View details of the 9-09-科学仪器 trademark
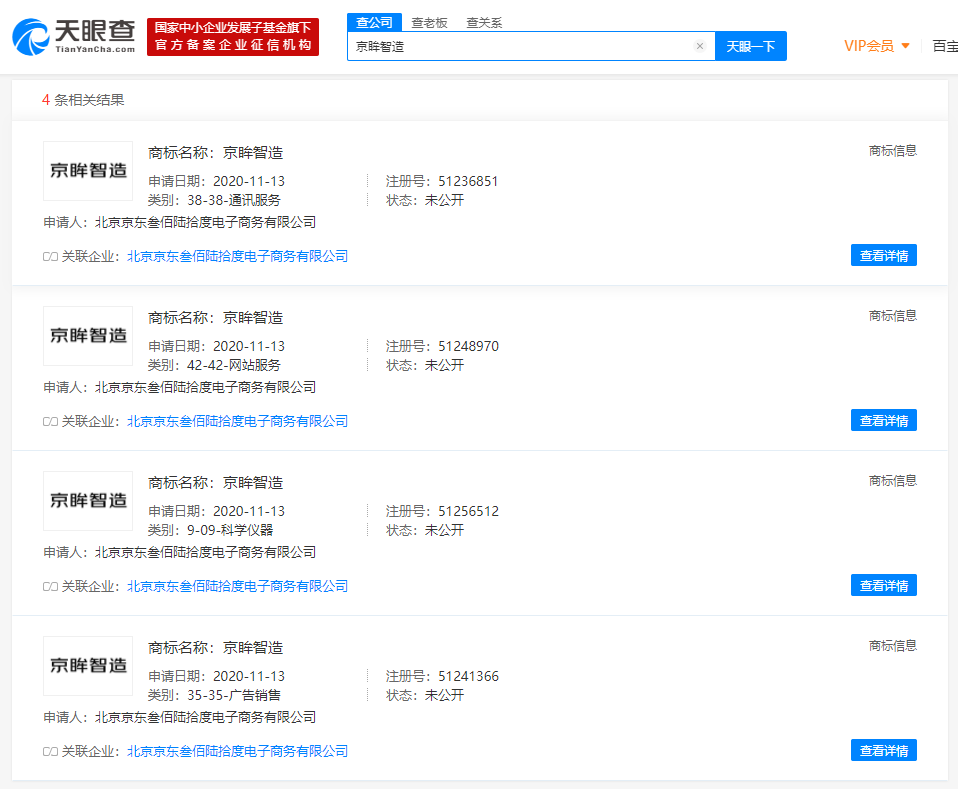The height and width of the screenshot is (789, 958). pyautogui.click(x=883, y=585)
